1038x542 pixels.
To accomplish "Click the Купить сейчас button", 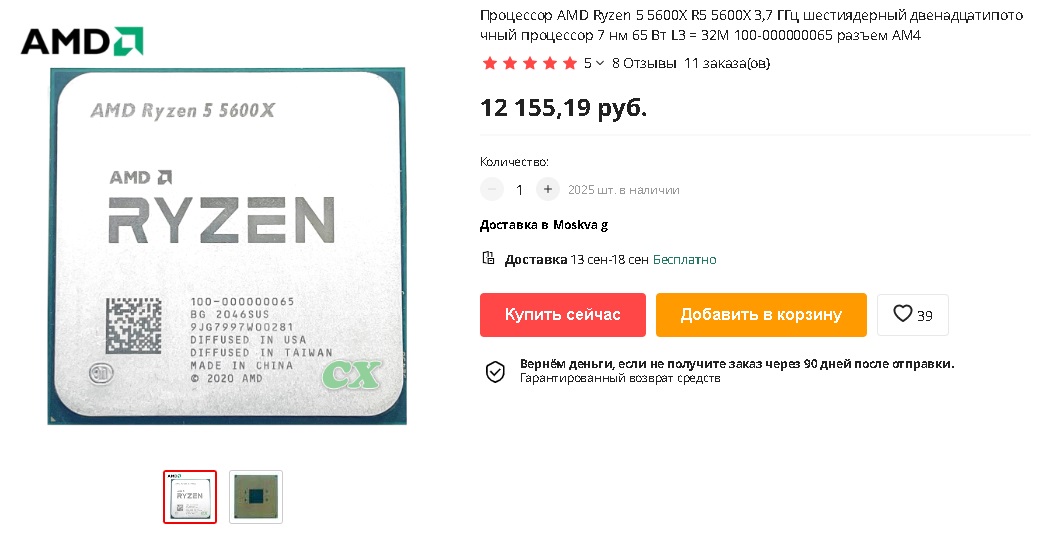I will point(563,315).
